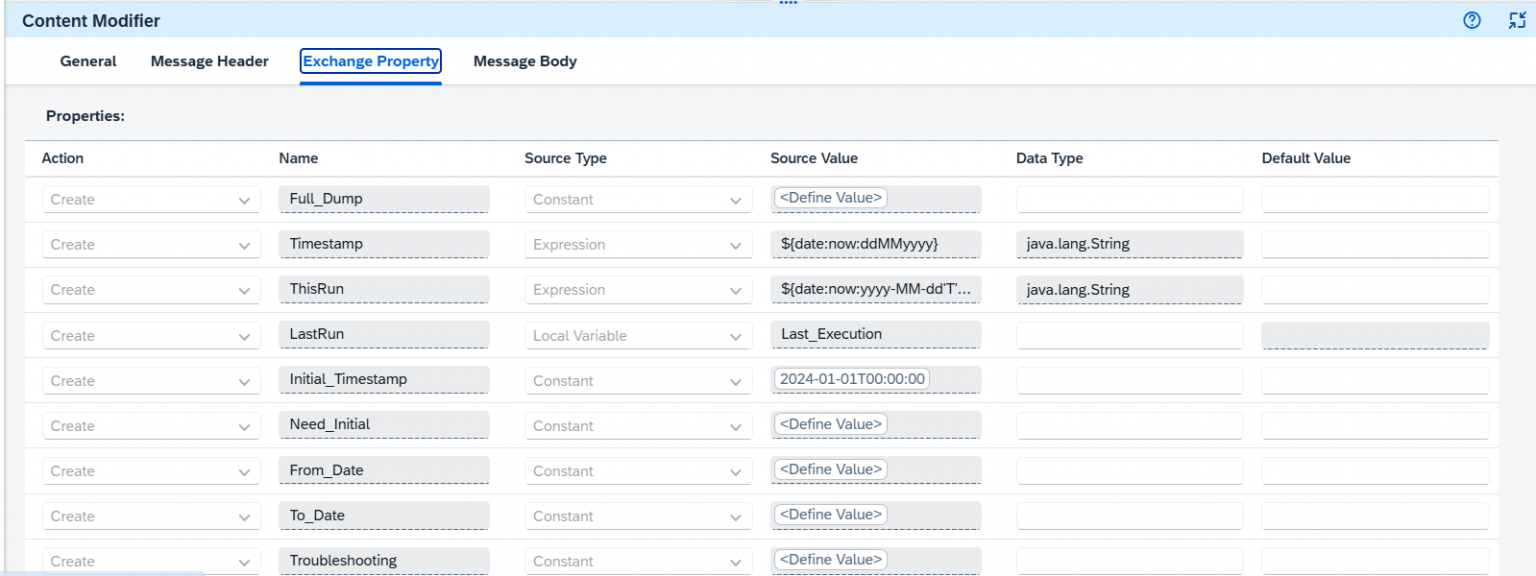The image size is (1536, 576).
Task: Click java.lang.String data type of Timestamp
Action: [1129, 244]
